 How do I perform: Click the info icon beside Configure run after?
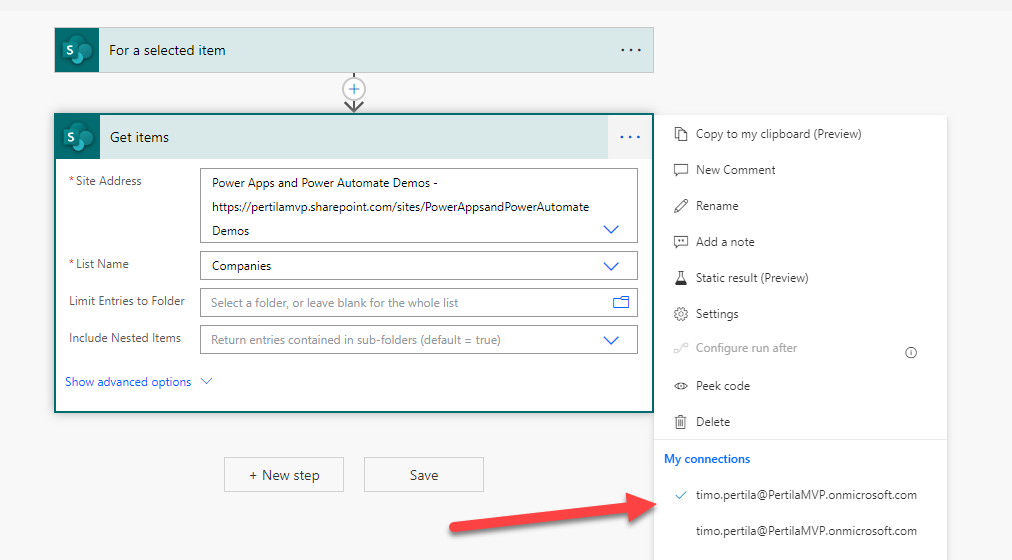pos(910,352)
